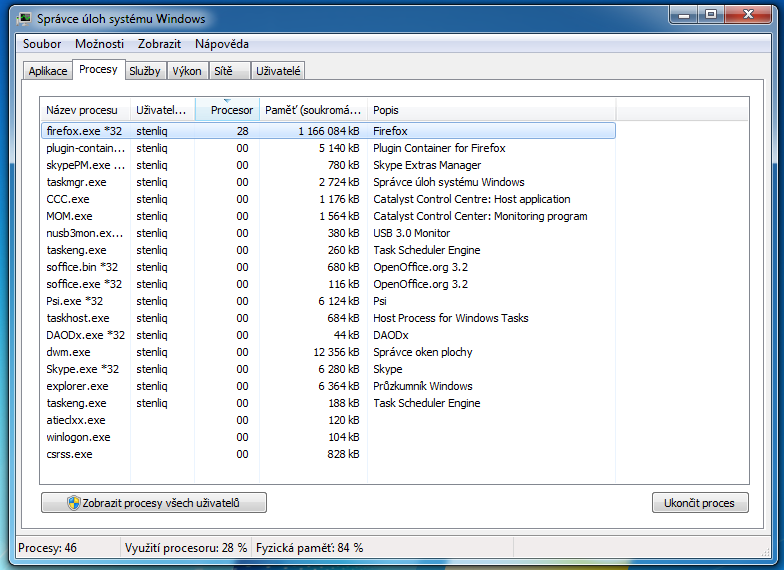Select the CCC.exe process row
The width and height of the screenshot is (784, 570).
click(328, 199)
